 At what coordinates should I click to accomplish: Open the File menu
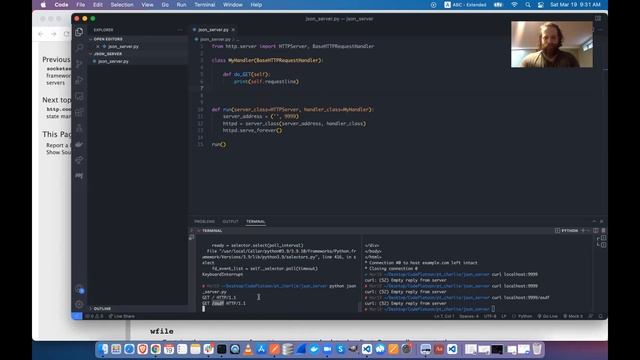(81, 5)
